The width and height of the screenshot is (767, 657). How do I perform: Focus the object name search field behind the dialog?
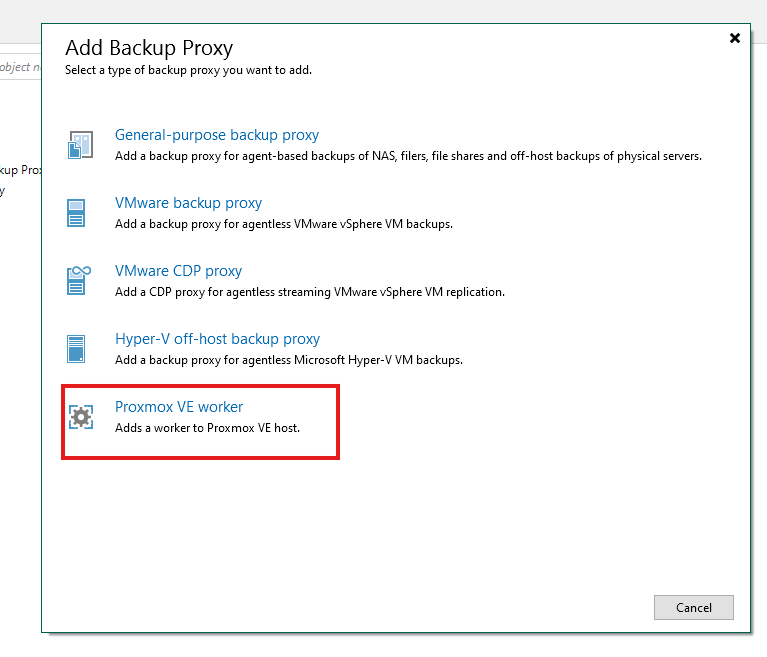[21, 67]
